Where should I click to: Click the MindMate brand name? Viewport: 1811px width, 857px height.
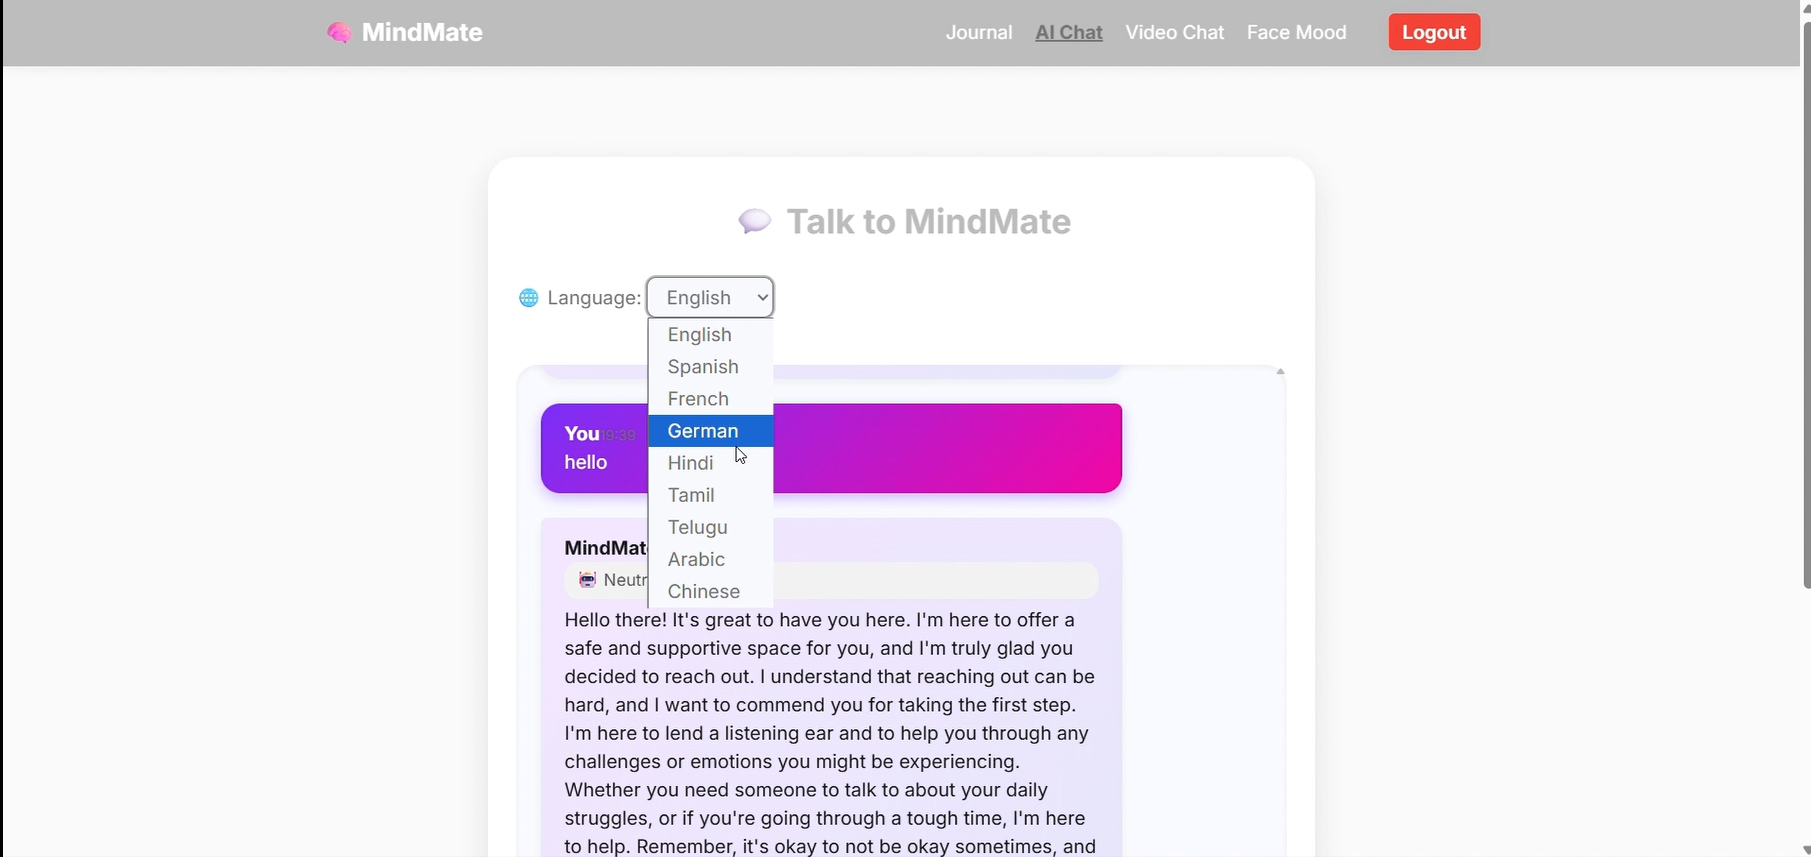(x=422, y=32)
